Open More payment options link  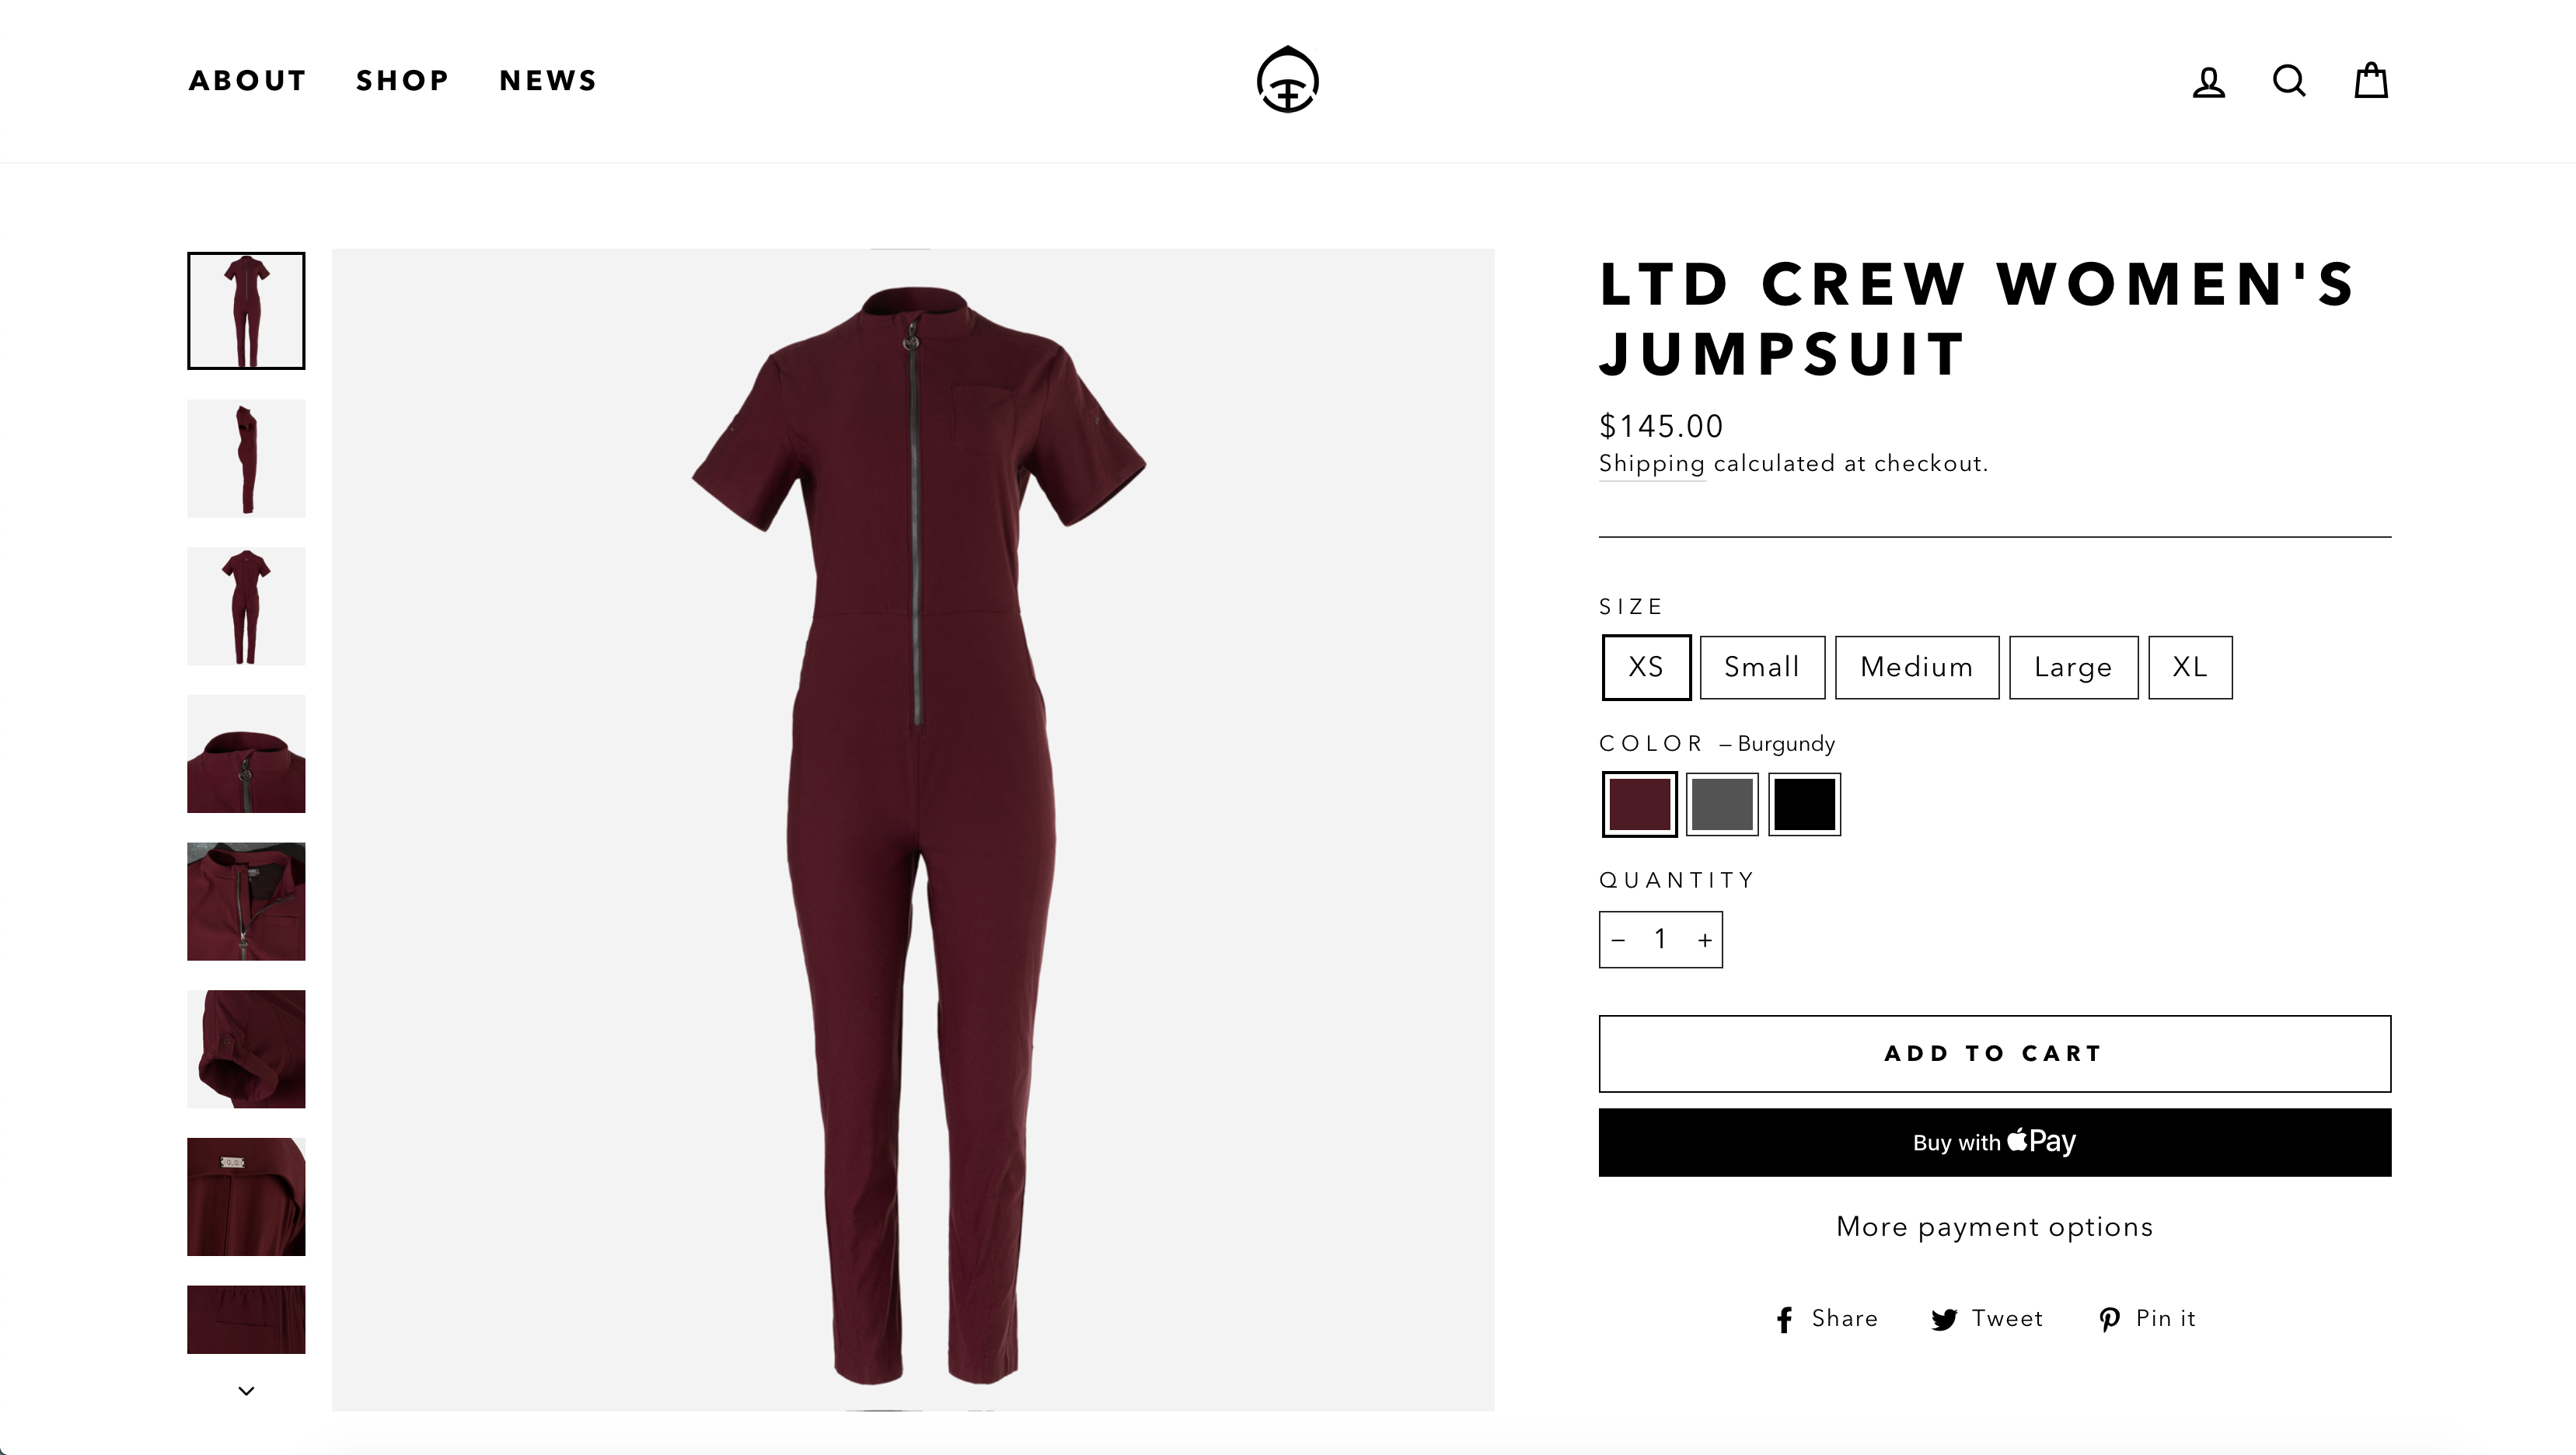tap(1994, 1227)
